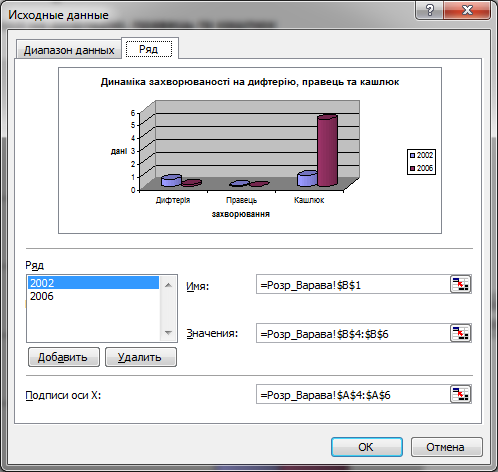Remove the series with Удалить button
The height and width of the screenshot is (472, 498).
(141, 357)
